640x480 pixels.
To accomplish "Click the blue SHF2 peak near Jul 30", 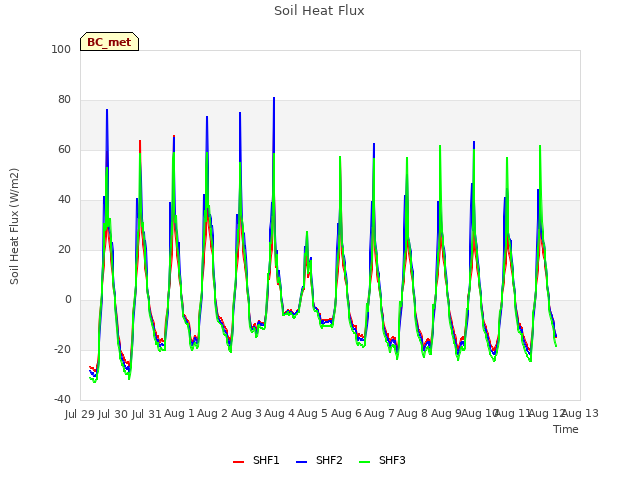I will coord(107,110).
